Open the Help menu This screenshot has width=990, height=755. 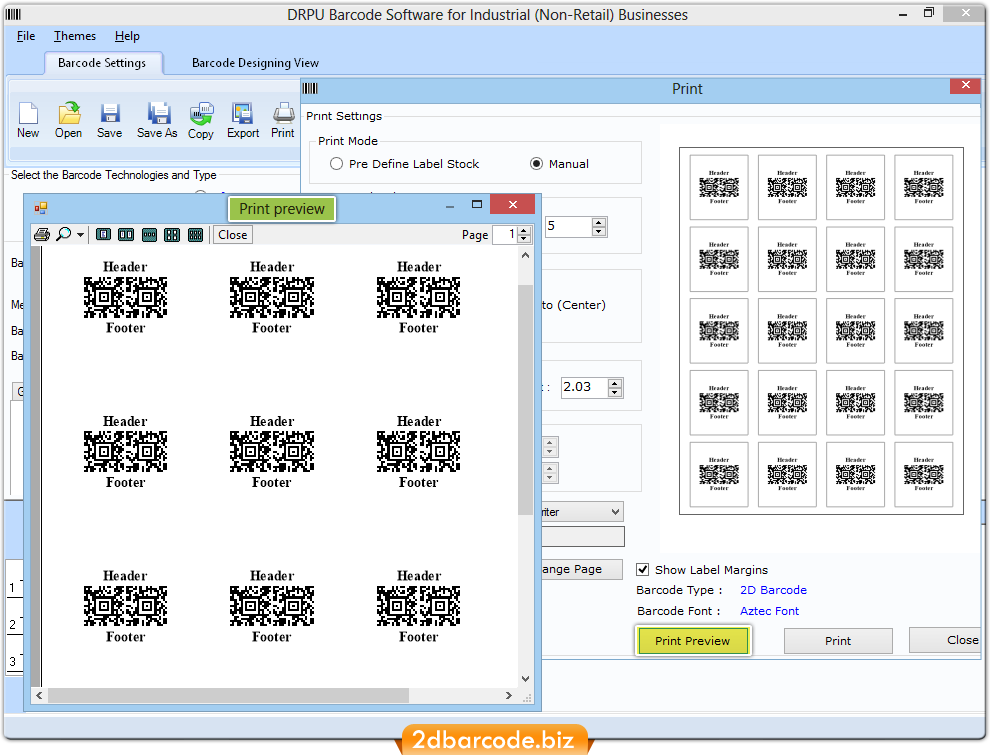click(127, 36)
